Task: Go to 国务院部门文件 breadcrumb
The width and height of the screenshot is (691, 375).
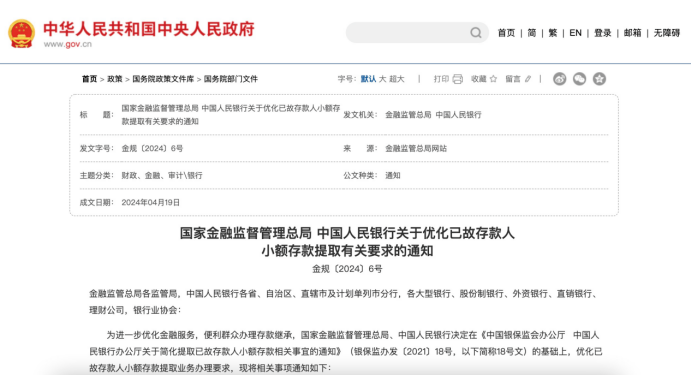Action: pos(230,79)
